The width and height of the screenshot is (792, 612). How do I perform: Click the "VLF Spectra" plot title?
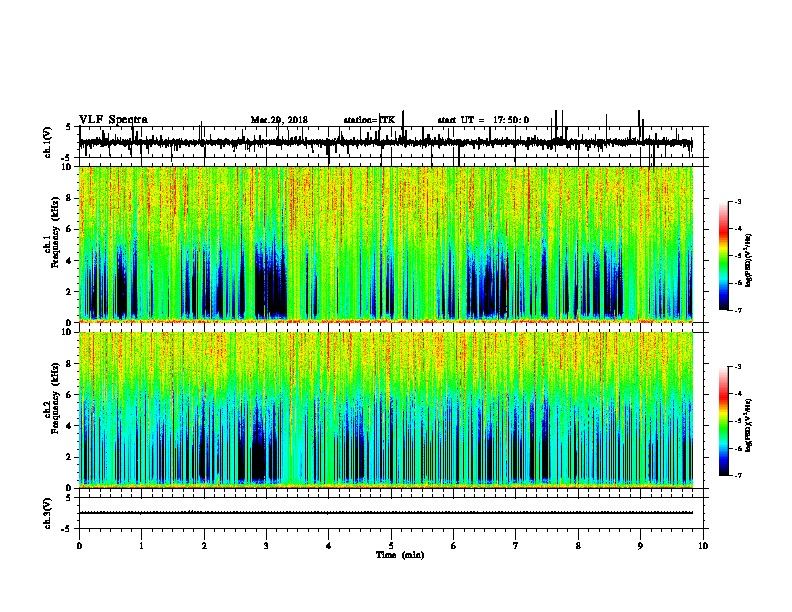pyautogui.click(x=113, y=120)
